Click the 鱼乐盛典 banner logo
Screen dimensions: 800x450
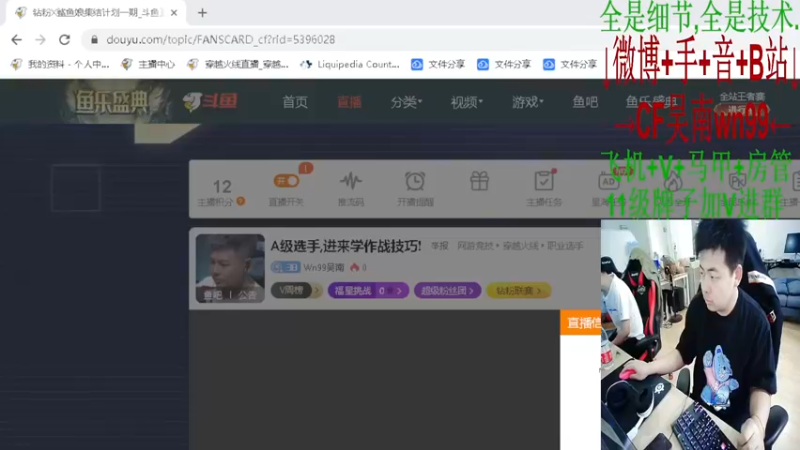tap(111, 102)
